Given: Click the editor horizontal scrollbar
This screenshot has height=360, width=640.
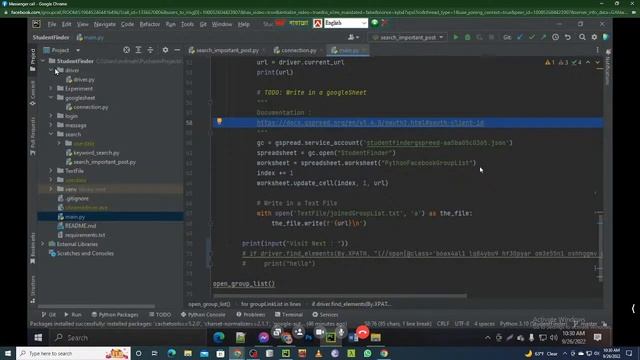Looking at the screenshot, I should click(x=340, y=296).
